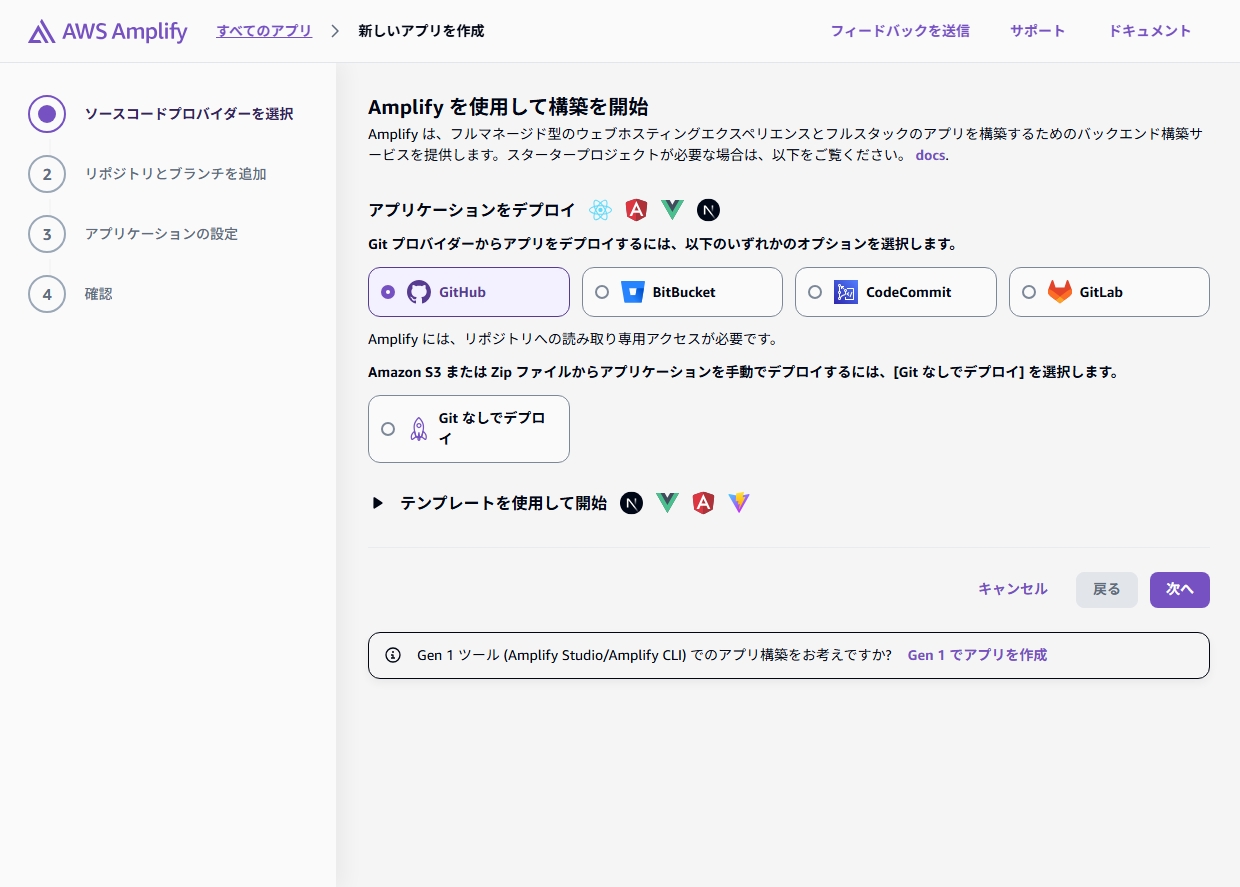Screen dimensions: 1240x887
Task: Click the Amplify を使用して構築を開始 heading
Action: pyautogui.click(x=508, y=107)
